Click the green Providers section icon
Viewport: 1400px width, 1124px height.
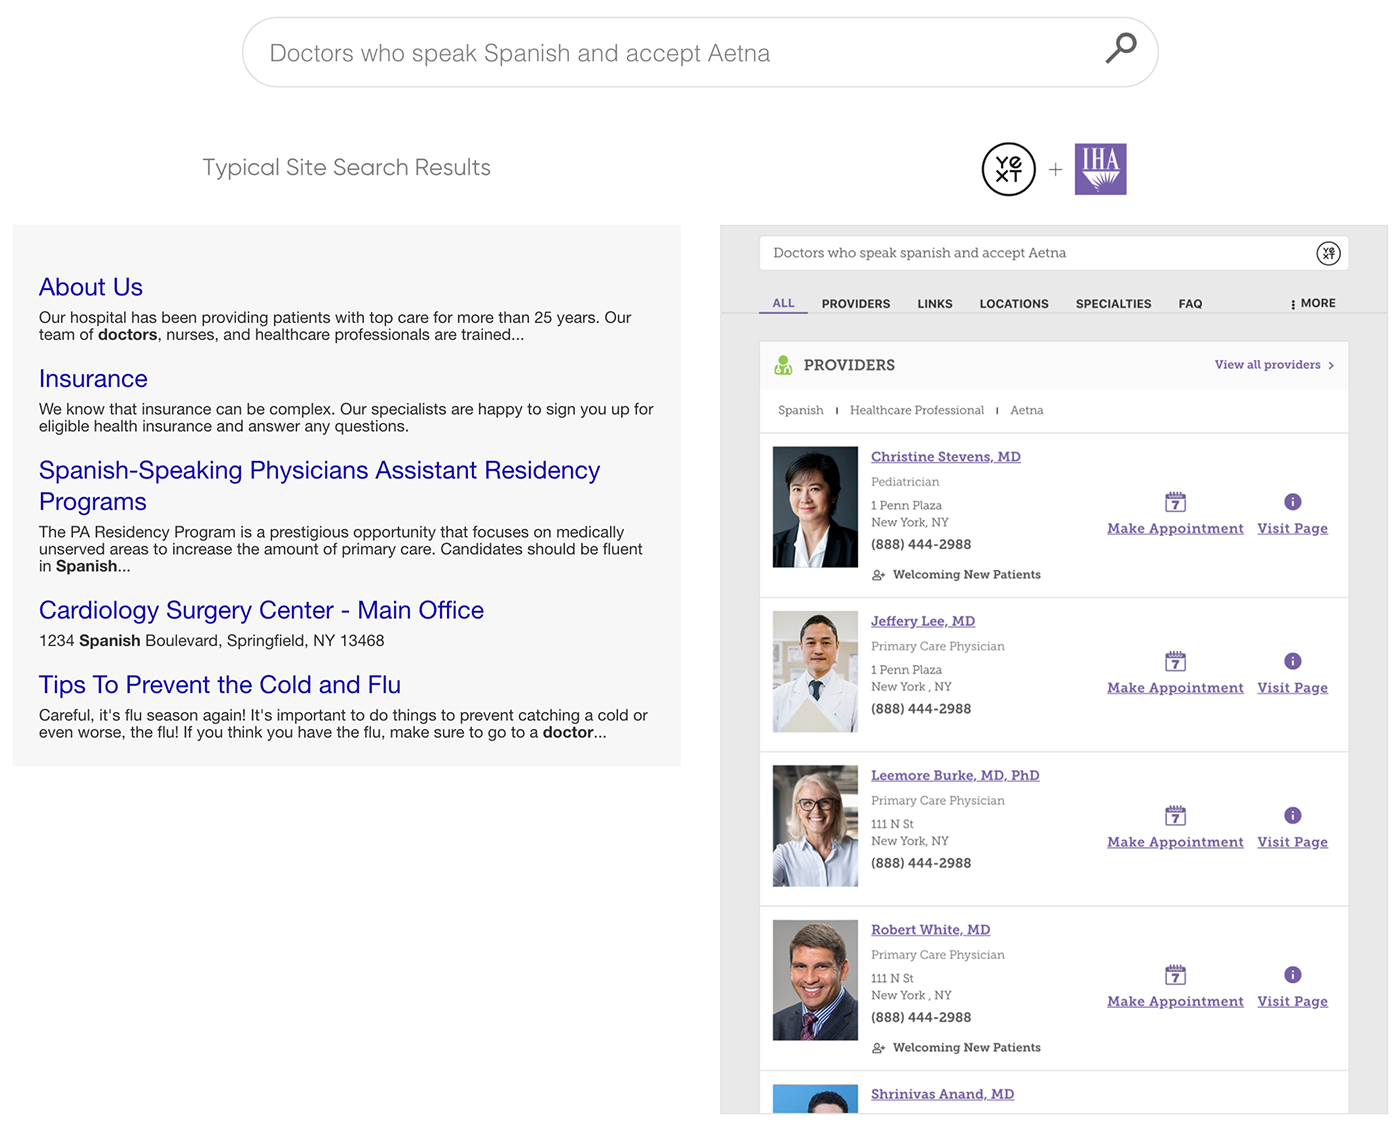click(x=783, y=365)
